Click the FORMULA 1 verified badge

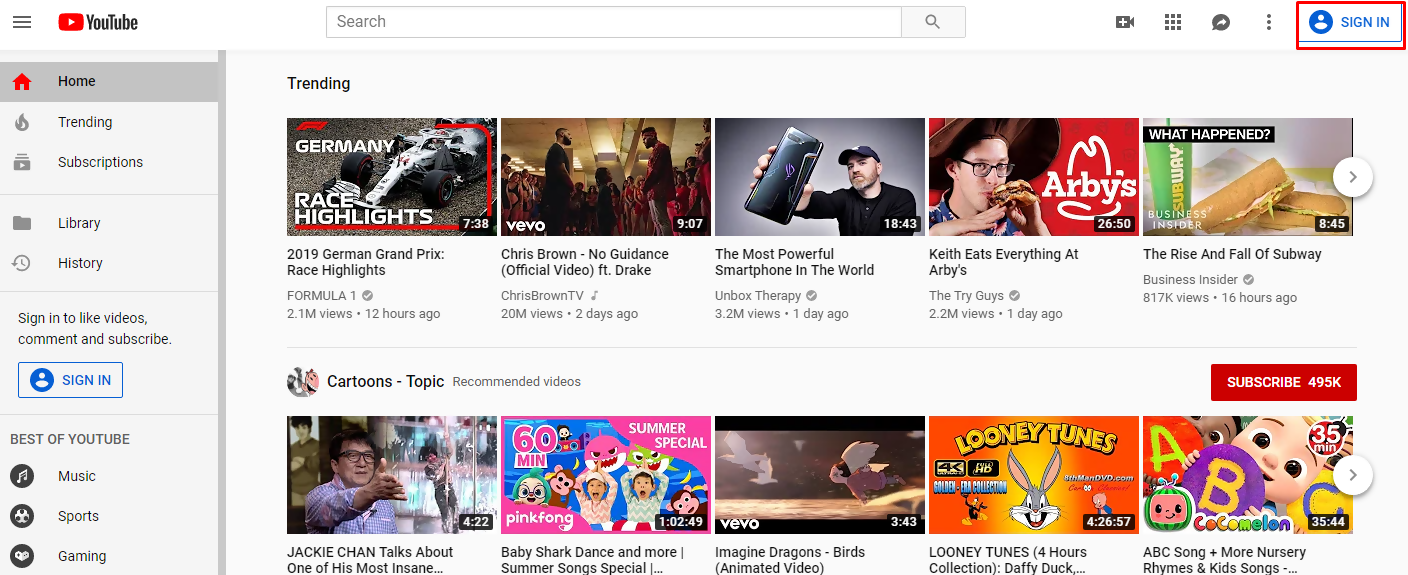pyautogui.click(x=368, y=296)
